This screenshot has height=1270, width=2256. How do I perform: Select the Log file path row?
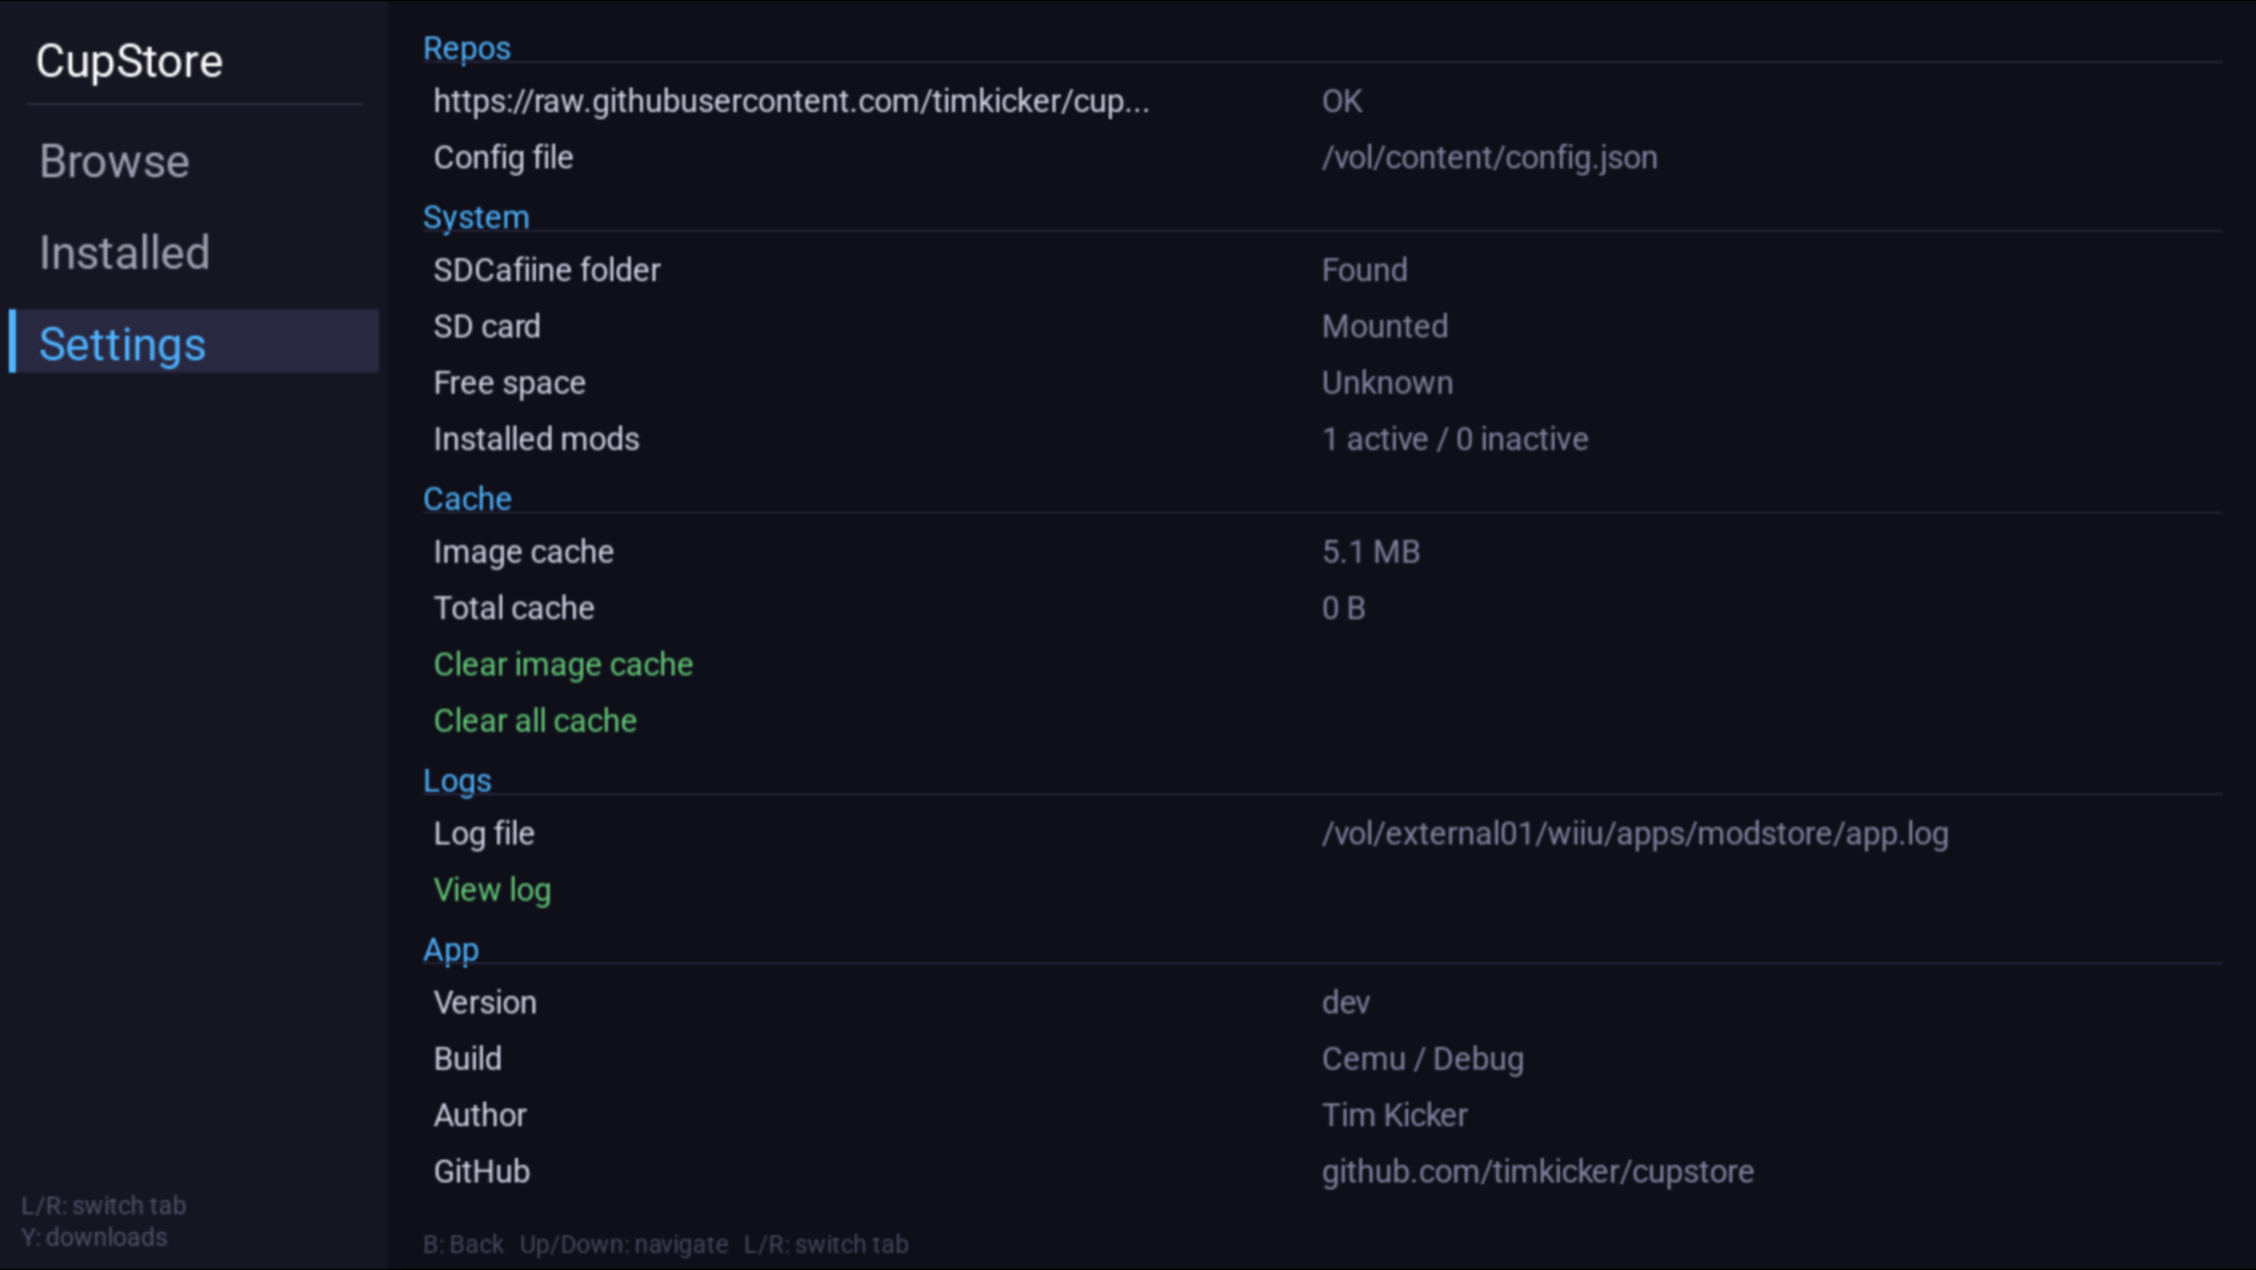[484, 834]
